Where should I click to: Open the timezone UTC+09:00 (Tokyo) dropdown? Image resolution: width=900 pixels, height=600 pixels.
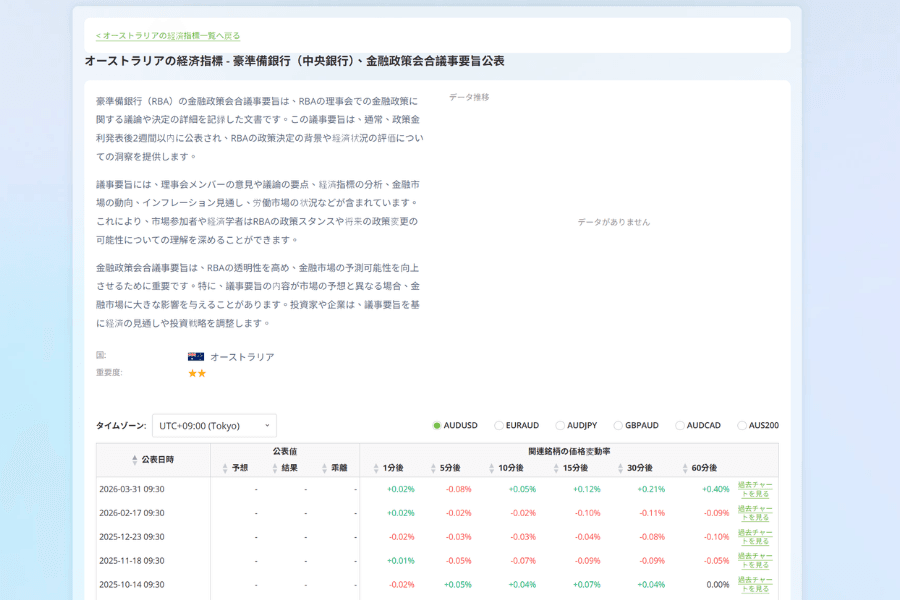coord(214,425)
